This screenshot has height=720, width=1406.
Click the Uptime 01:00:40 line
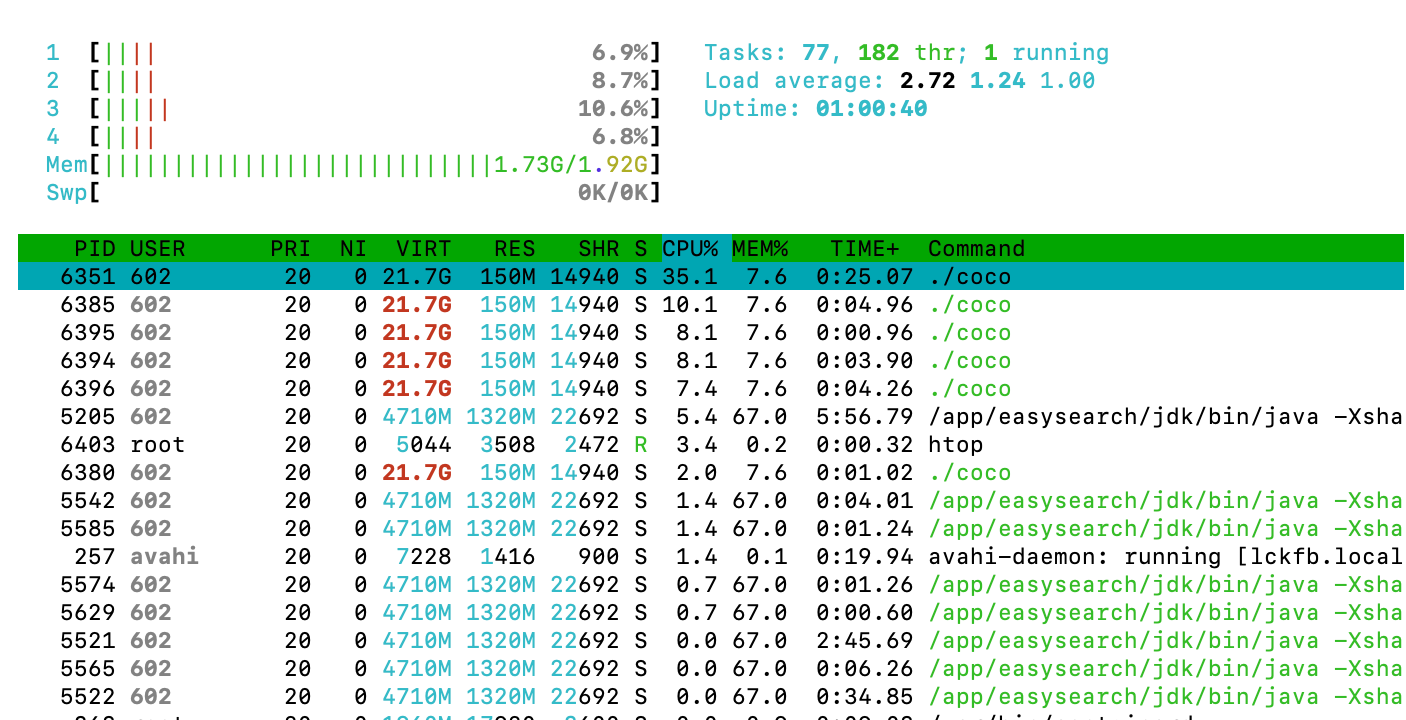point(815,108)
